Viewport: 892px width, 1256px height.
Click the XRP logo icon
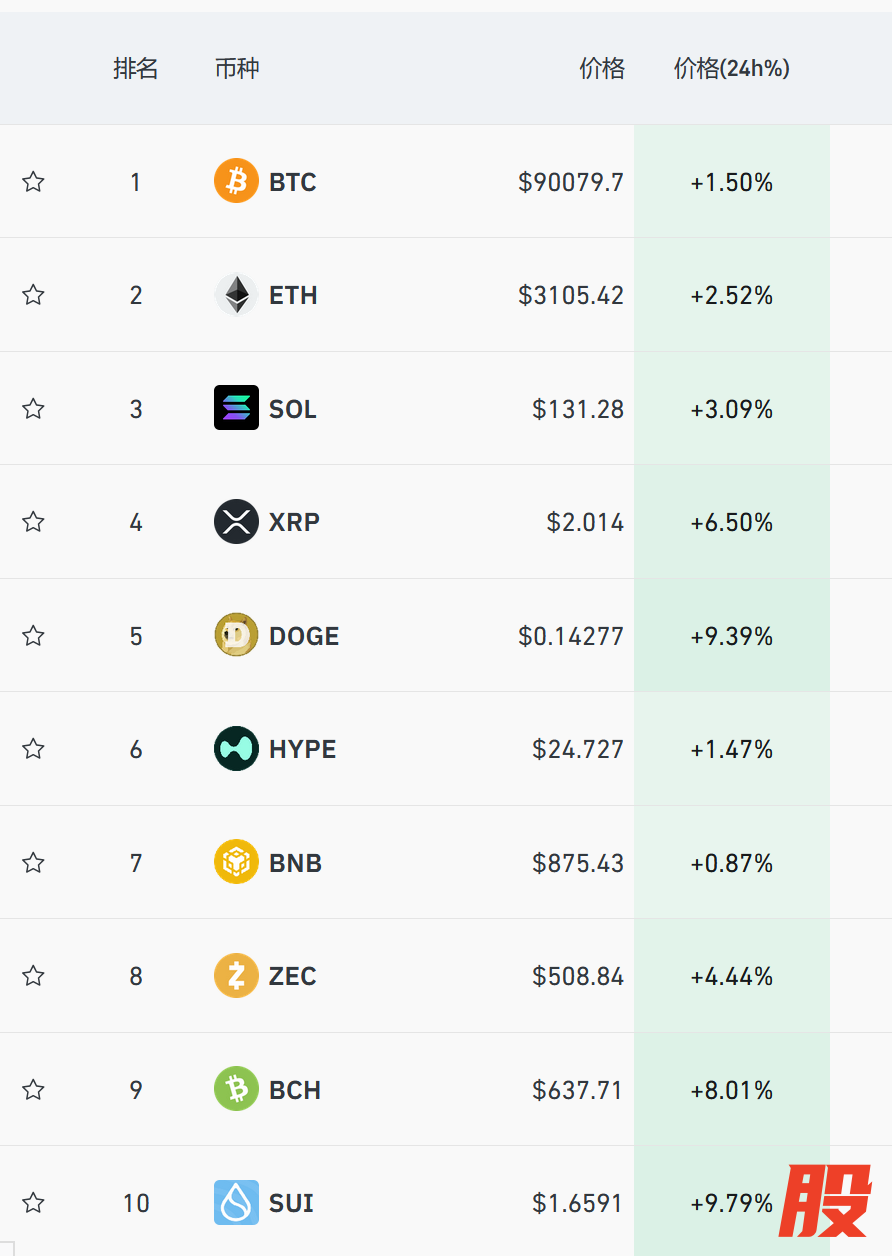tap(236, 522)
